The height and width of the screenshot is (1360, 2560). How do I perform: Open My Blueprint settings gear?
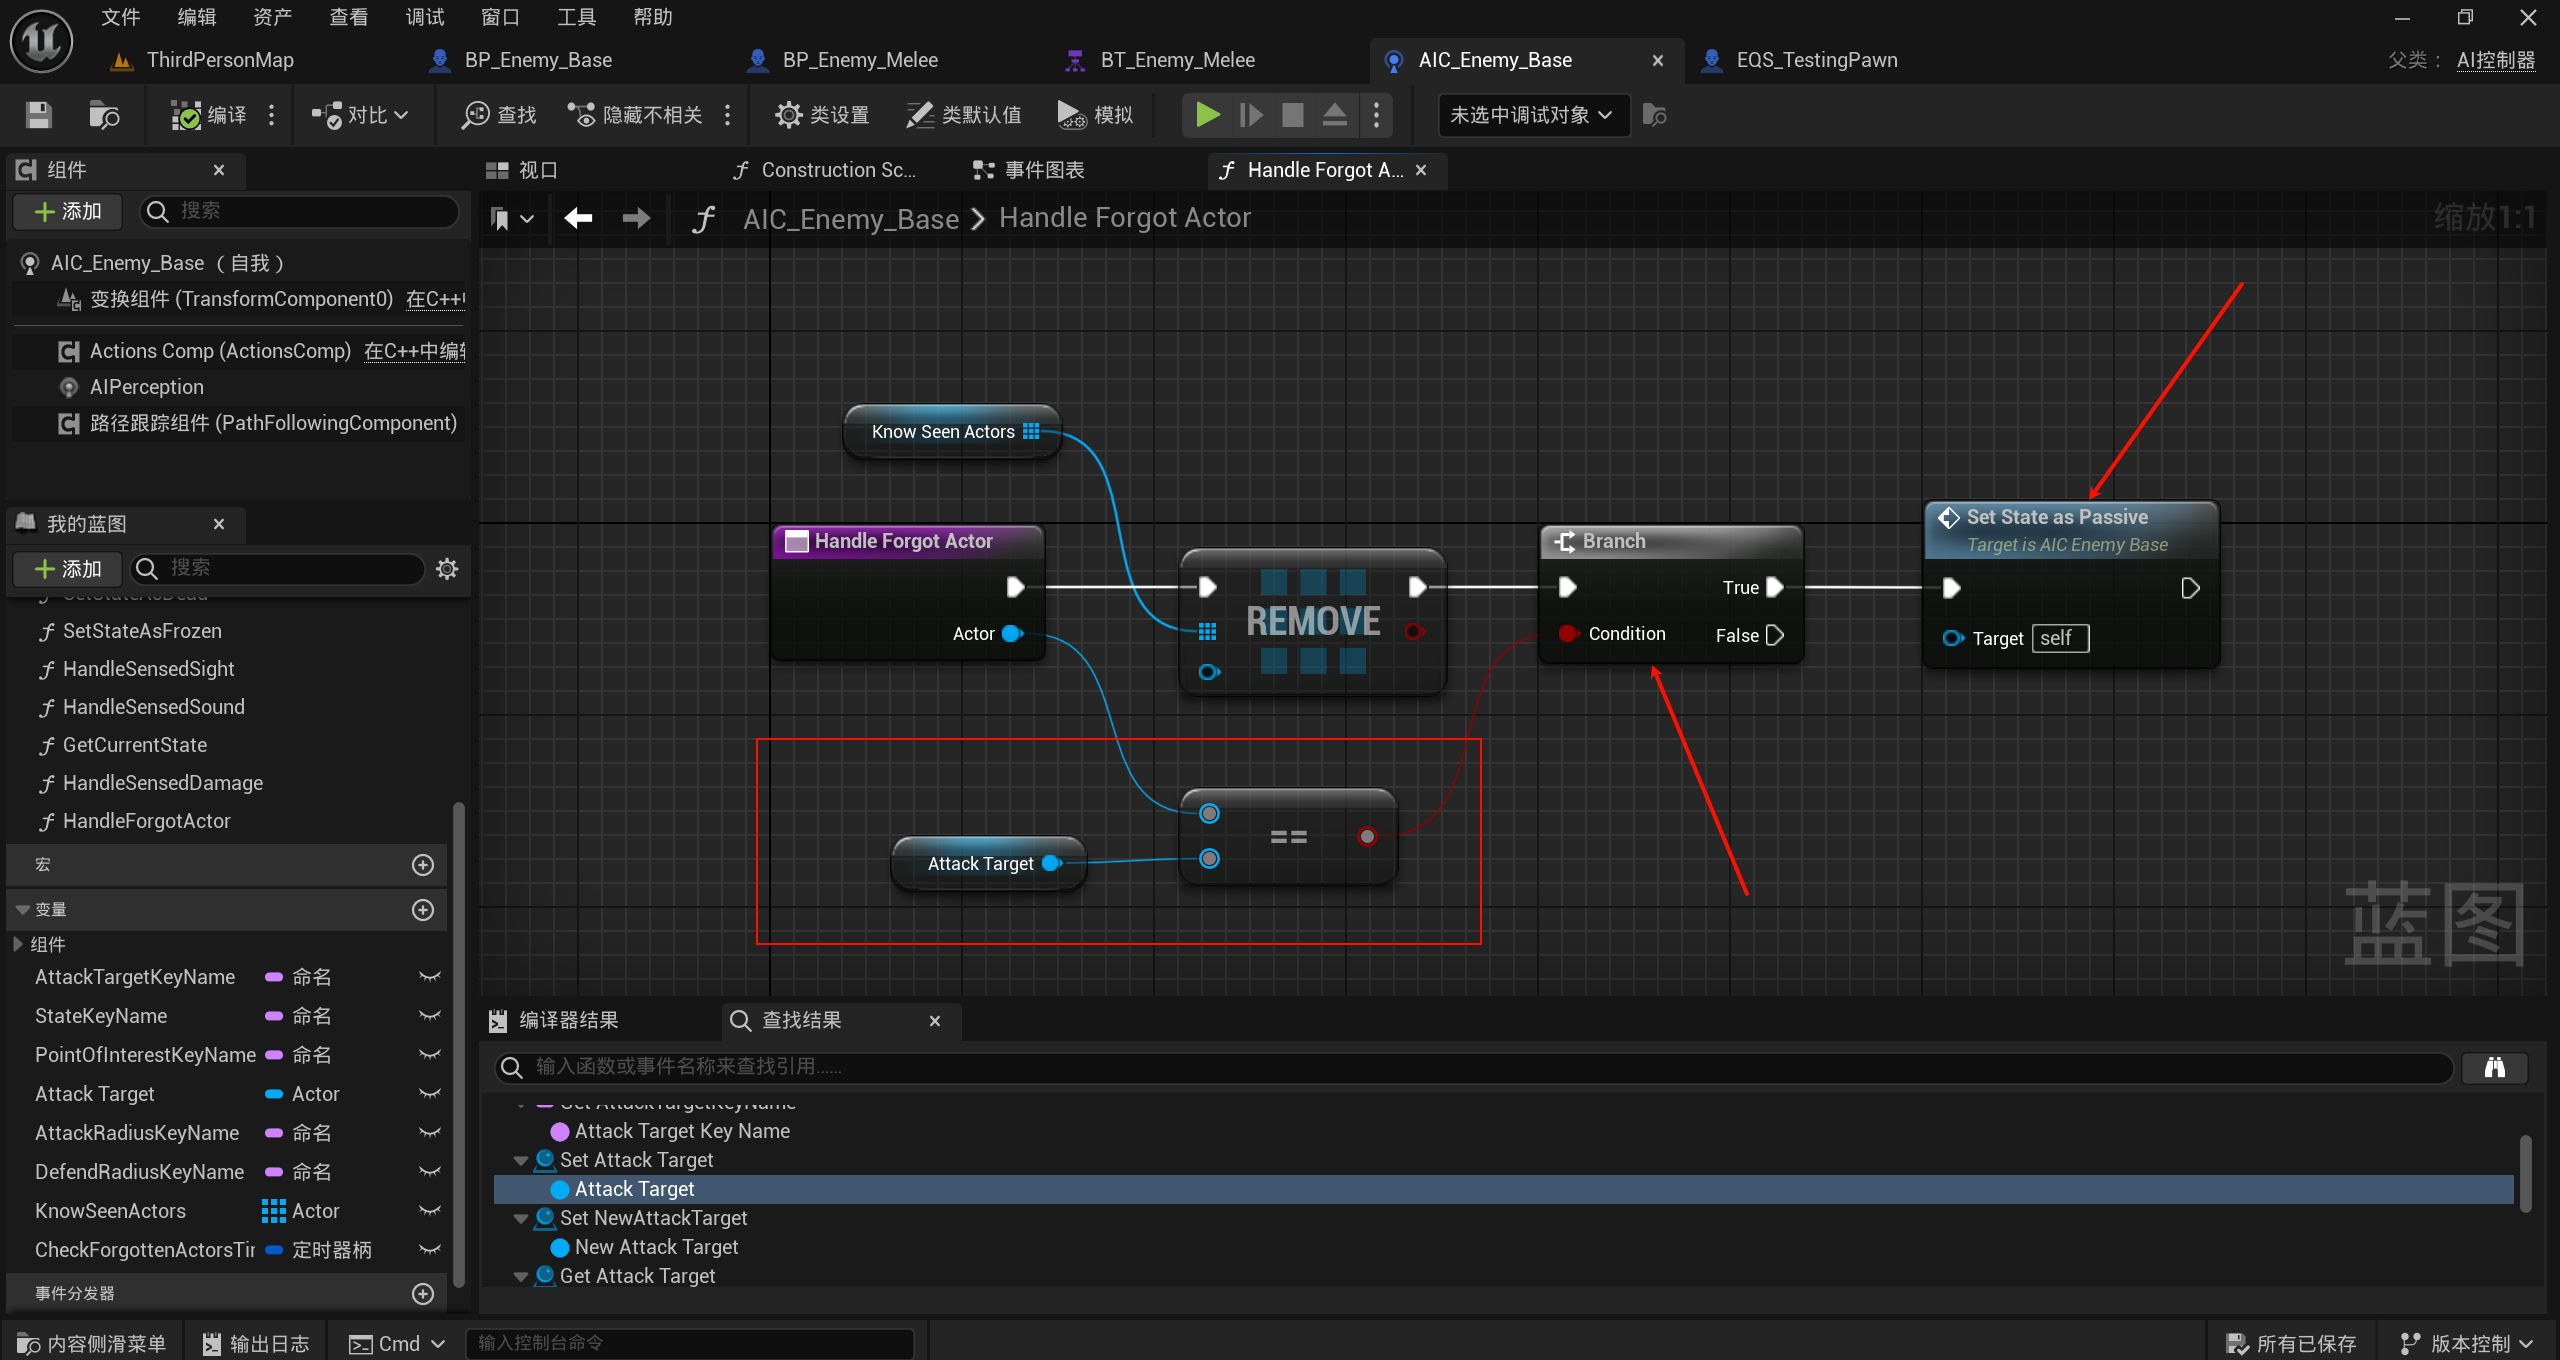coord(447,569)
